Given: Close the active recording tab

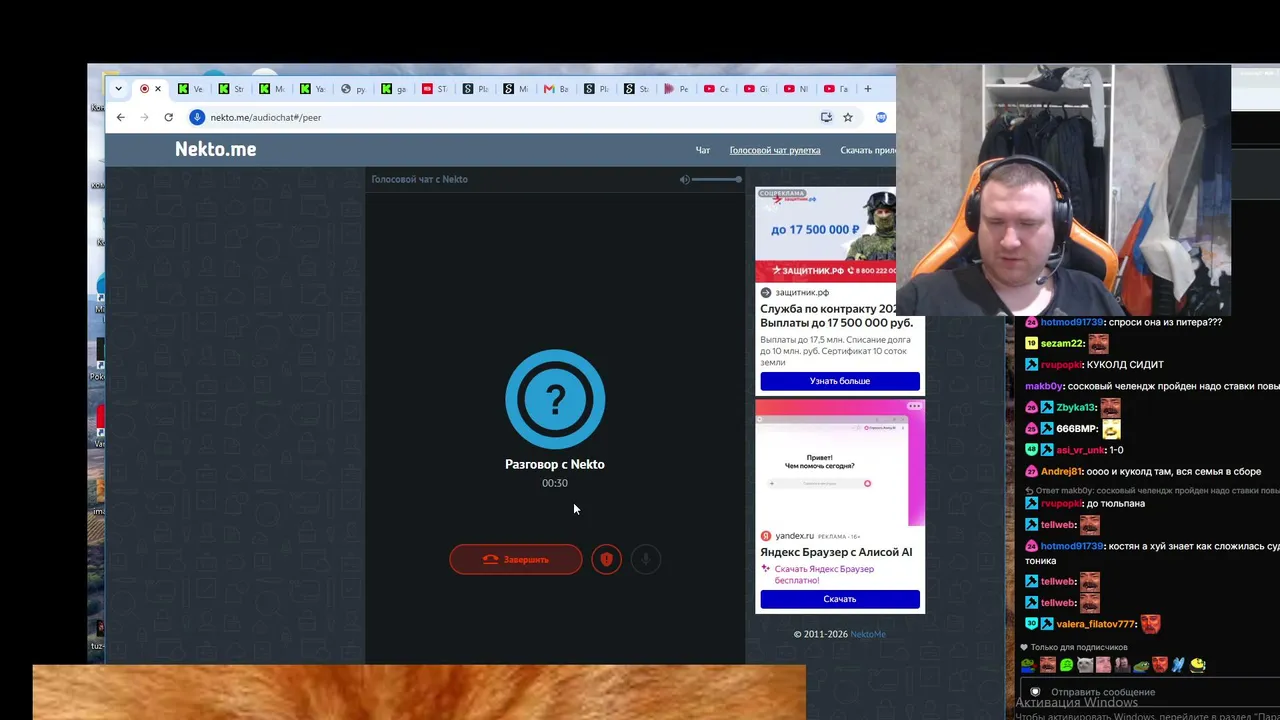Looking at the screenshot, I should pyautogui.click(x=157, y=89).
